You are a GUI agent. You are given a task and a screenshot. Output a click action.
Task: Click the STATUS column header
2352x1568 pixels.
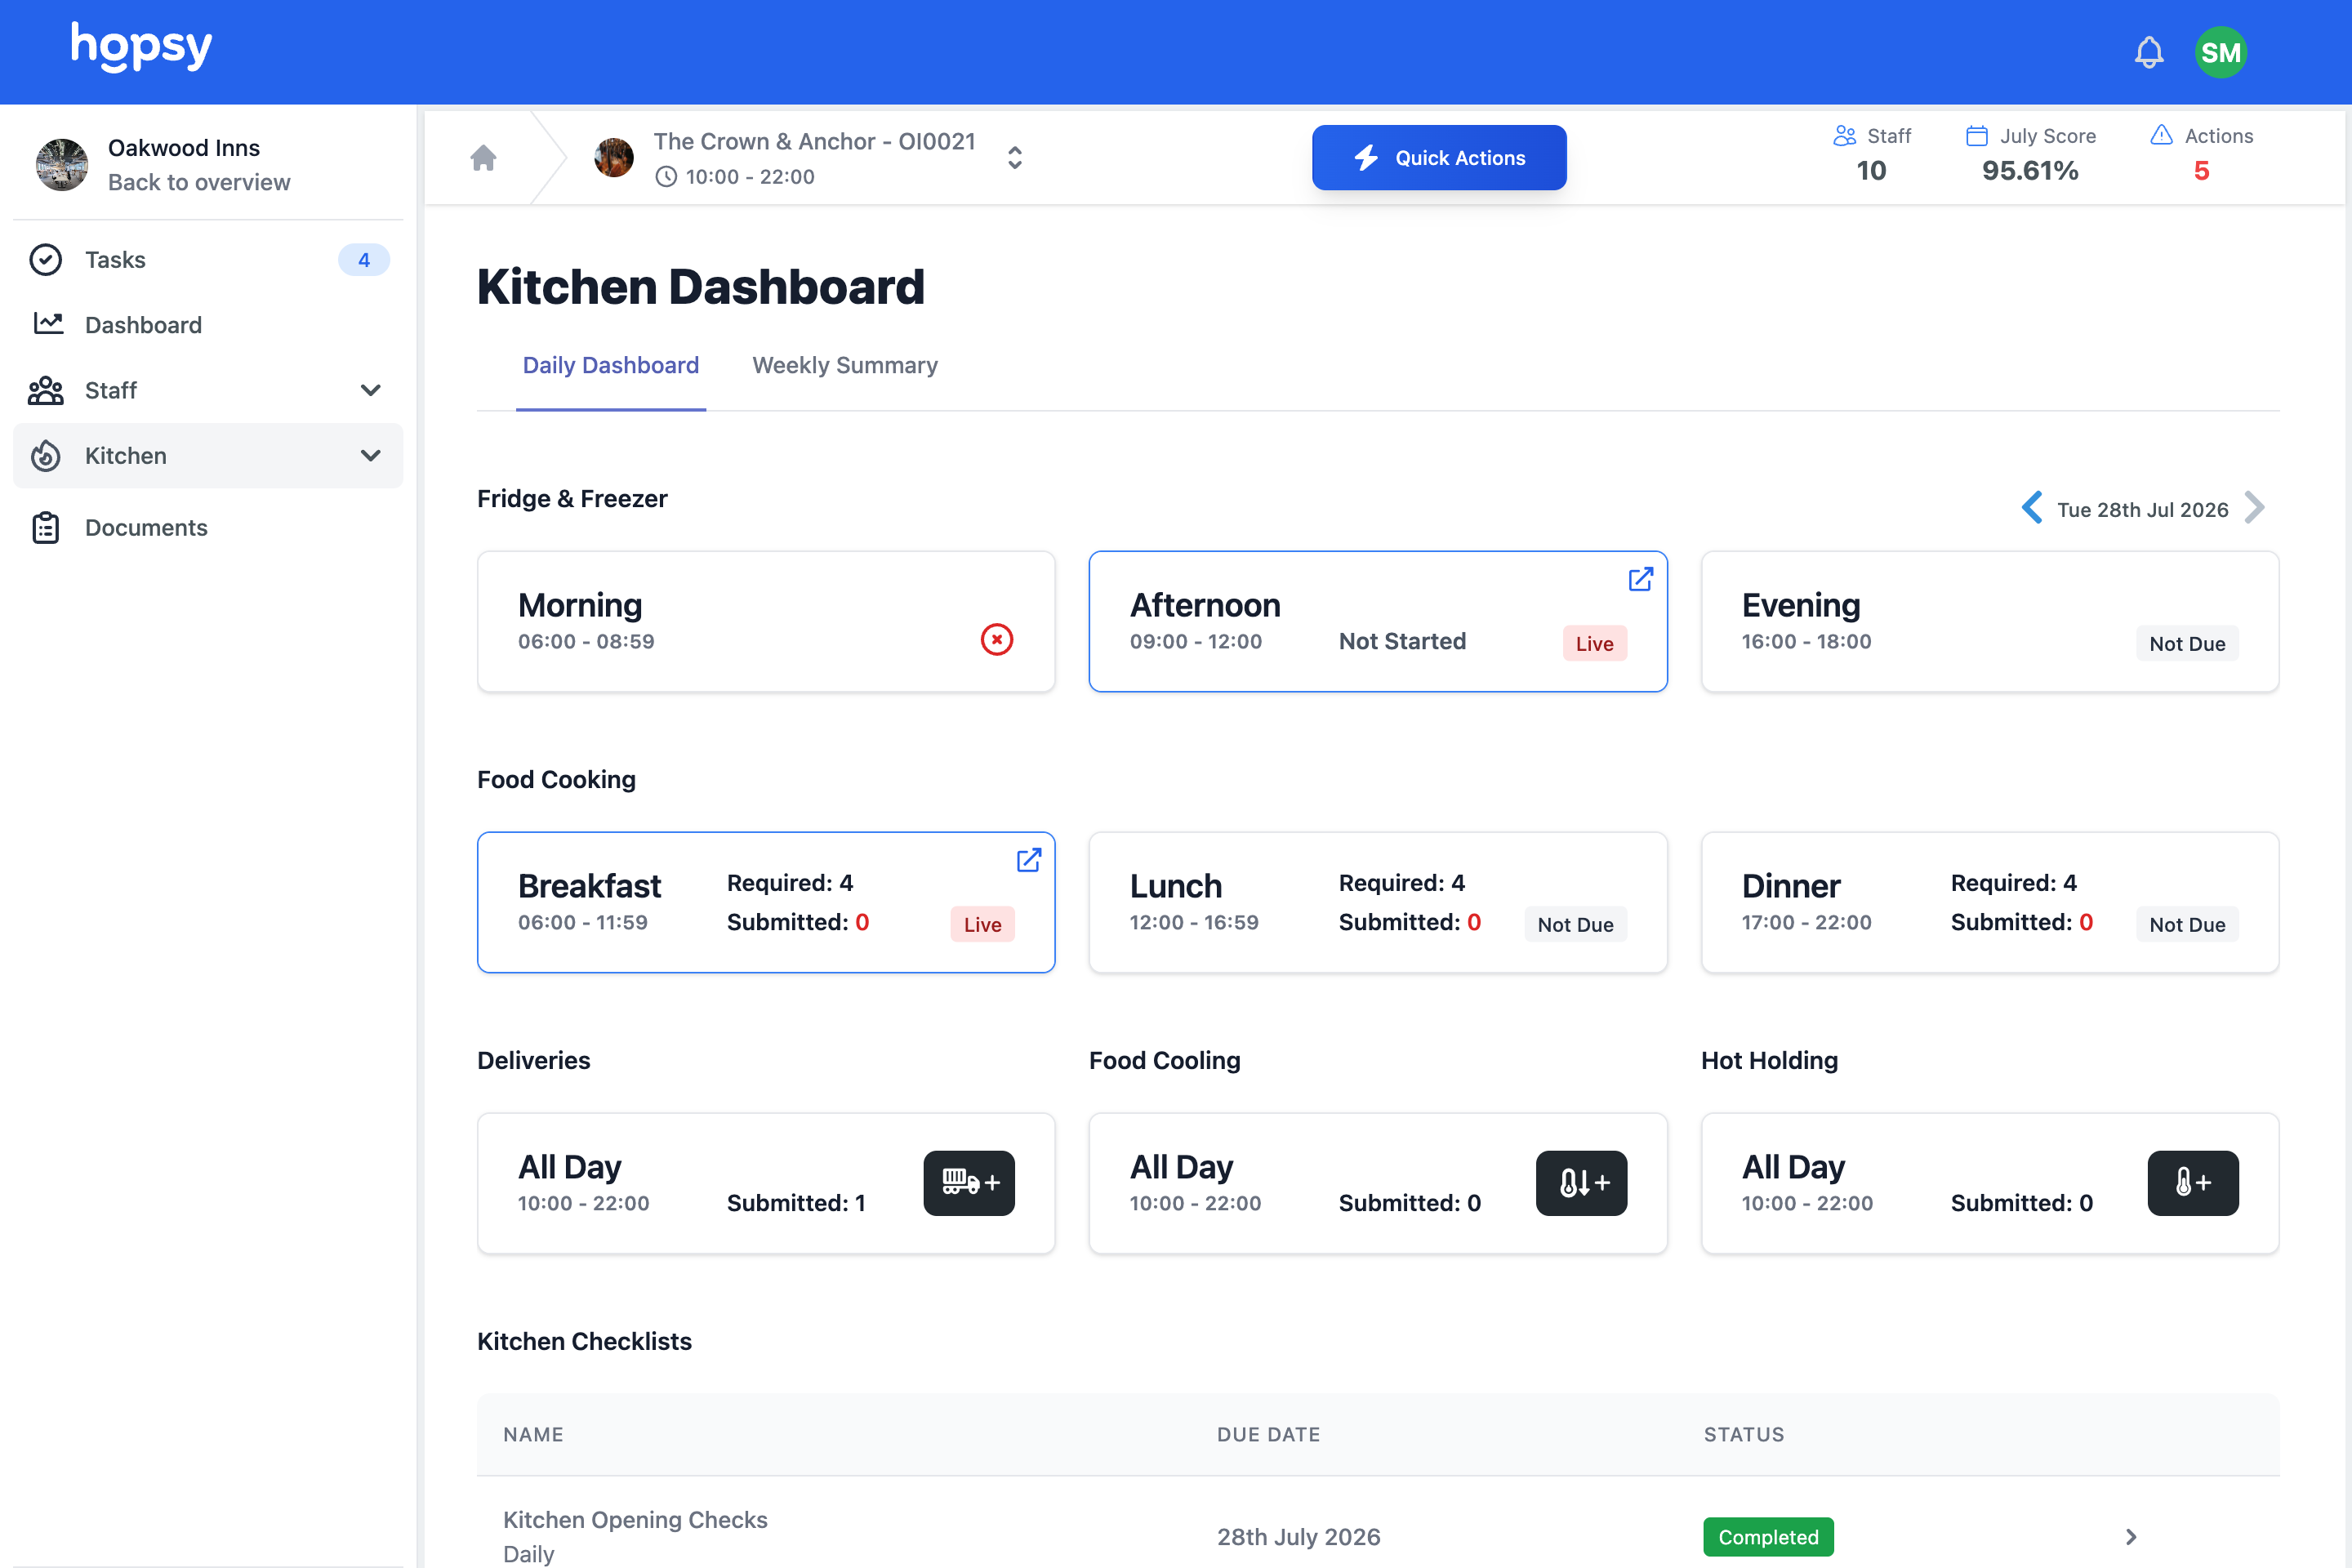tap(1744, 1435)
